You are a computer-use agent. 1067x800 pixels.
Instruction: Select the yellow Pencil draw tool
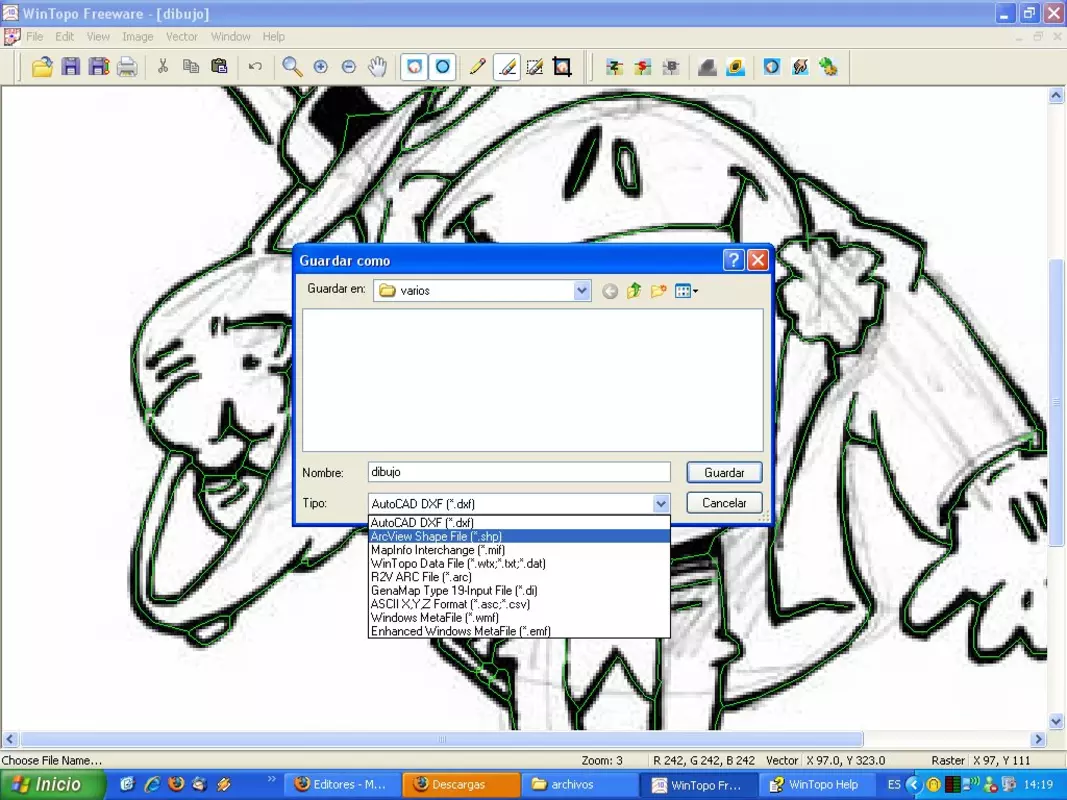(x=478, y=67)
